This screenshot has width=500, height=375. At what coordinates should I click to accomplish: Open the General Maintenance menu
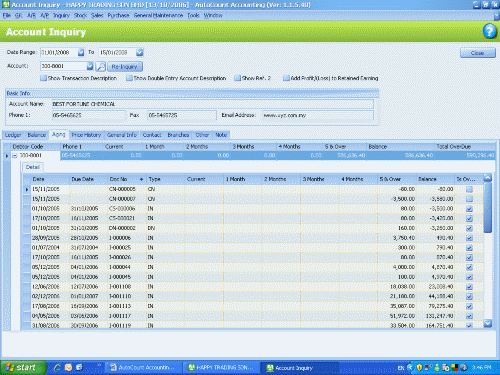(158, 15)
